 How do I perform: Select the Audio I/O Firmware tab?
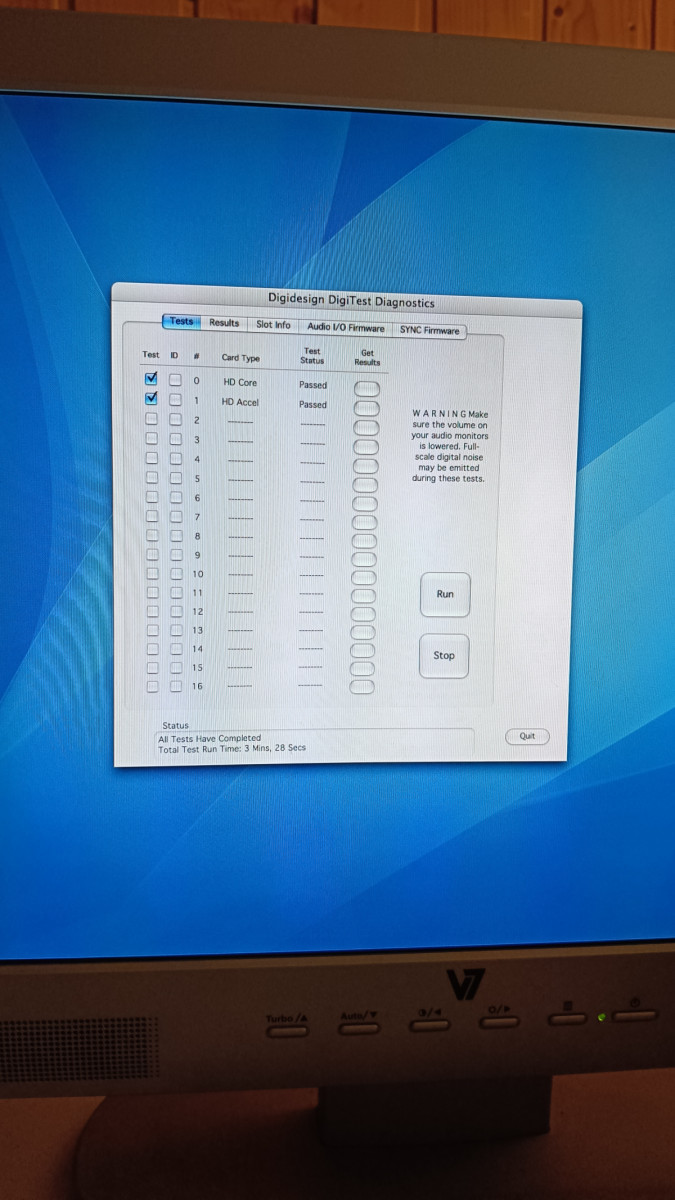point(345,327)
